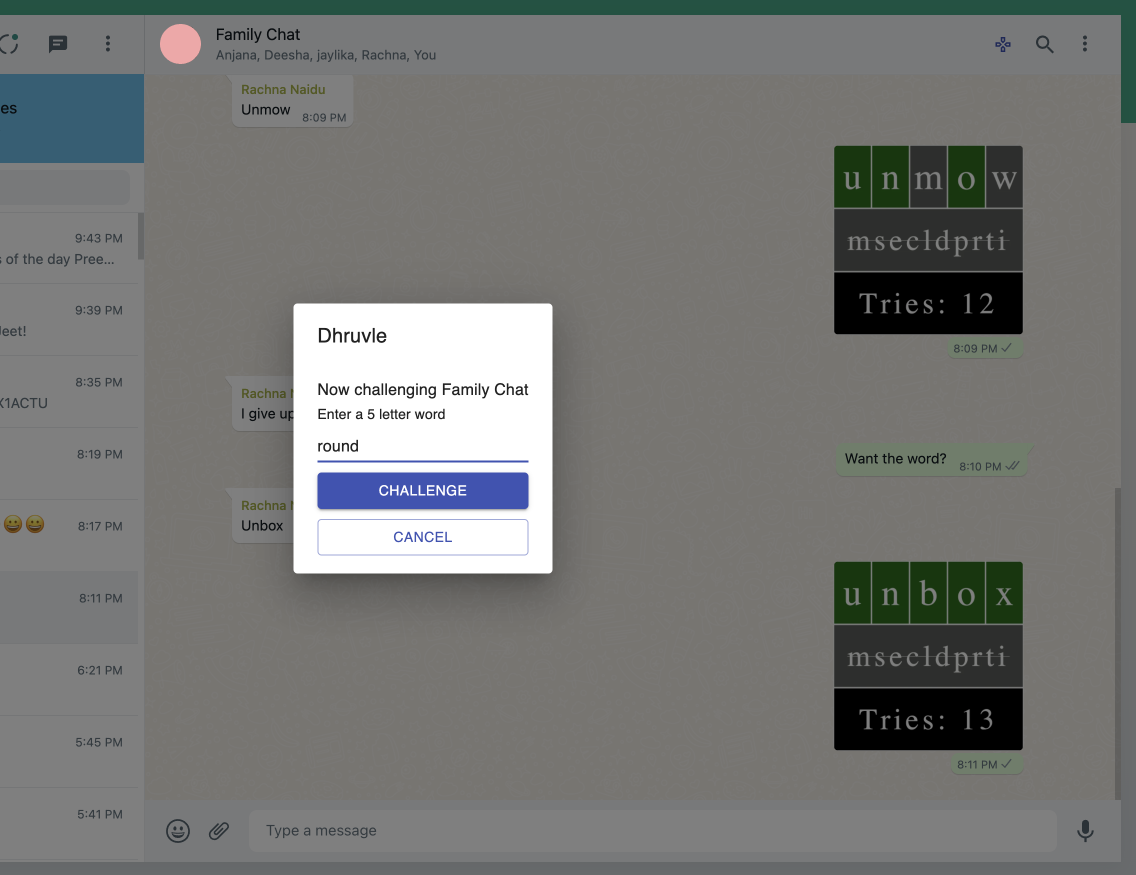Open chat from 9:43 PM in list

(69, 248)
